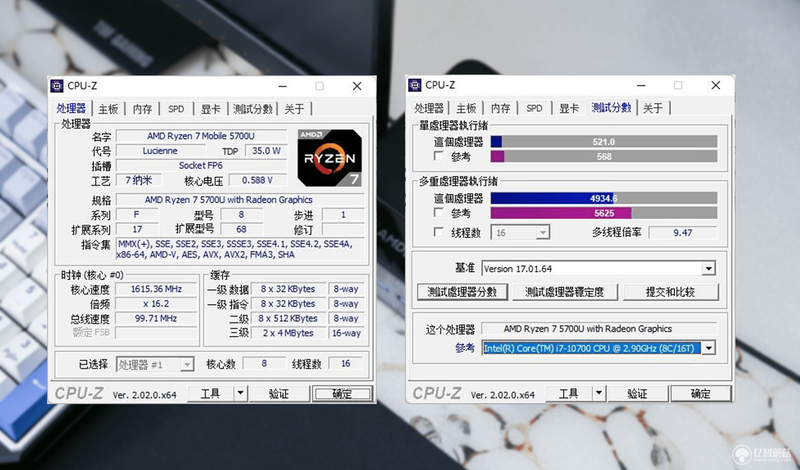Click 确定 button in left window

coord(342,393)
